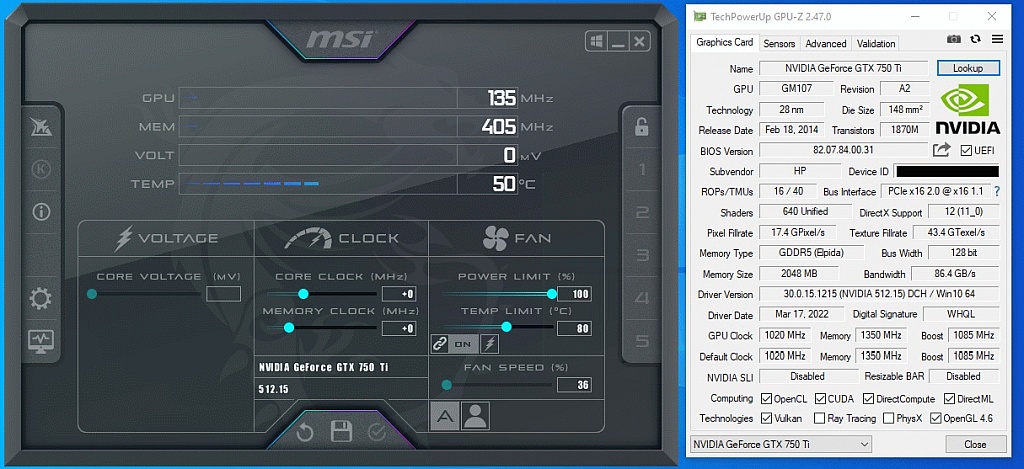Screen dimensions: 1024x469
Task: Open the information icon in Afterburner sidebar
Action: (41, 212)
